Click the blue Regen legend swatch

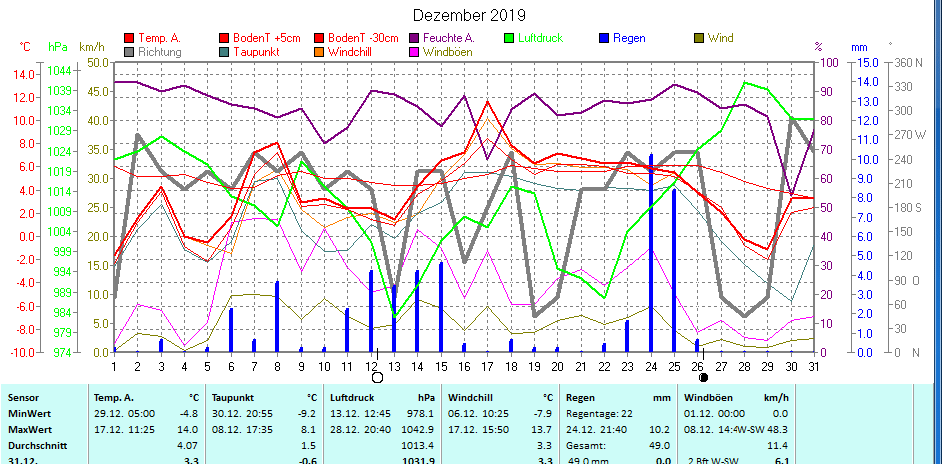pos(604,38)
